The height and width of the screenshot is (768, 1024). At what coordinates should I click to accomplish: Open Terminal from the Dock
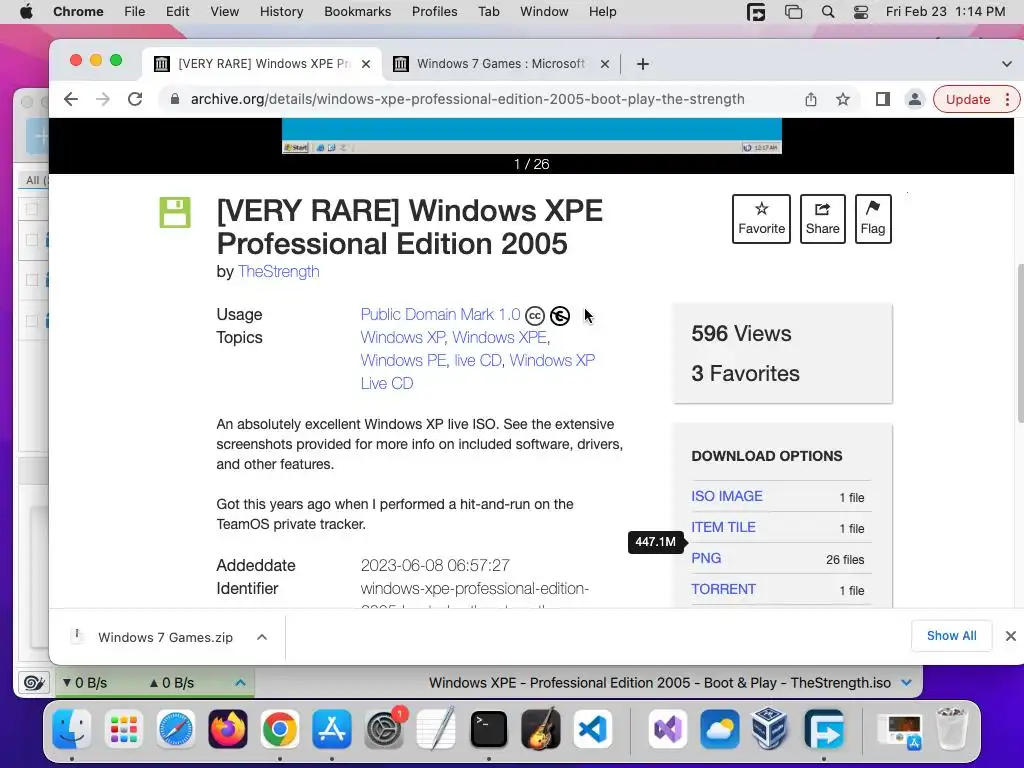point(488,729)
